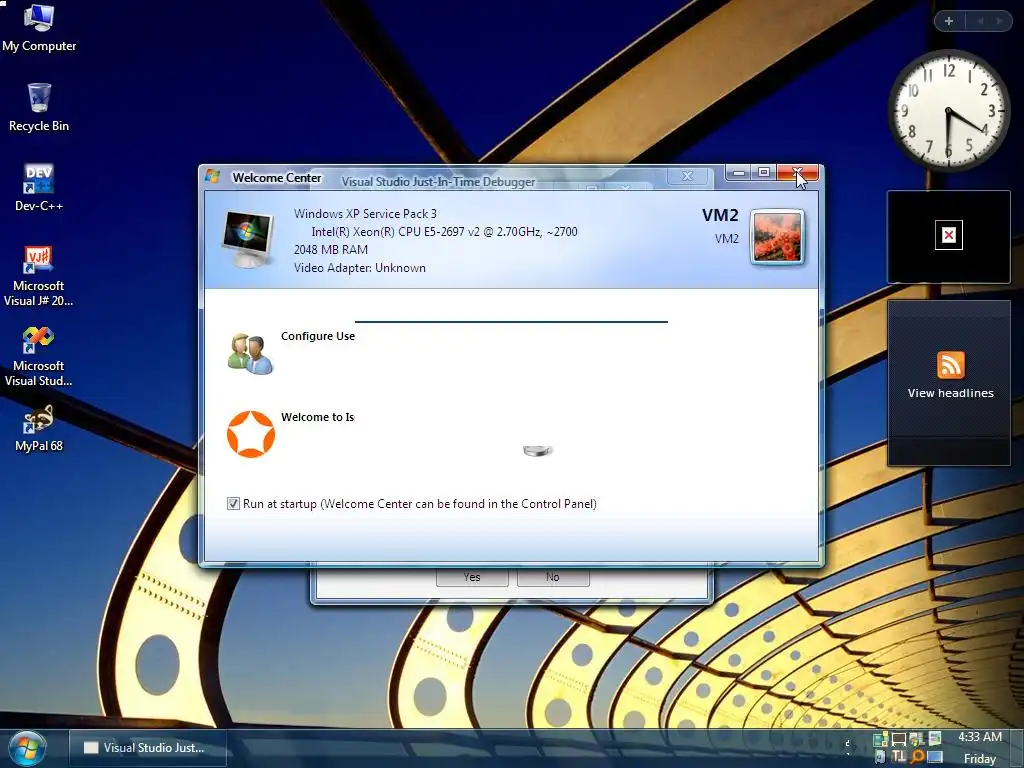
Task: Minimize the Welcome Center window
Action: click(x=739, y=172)
